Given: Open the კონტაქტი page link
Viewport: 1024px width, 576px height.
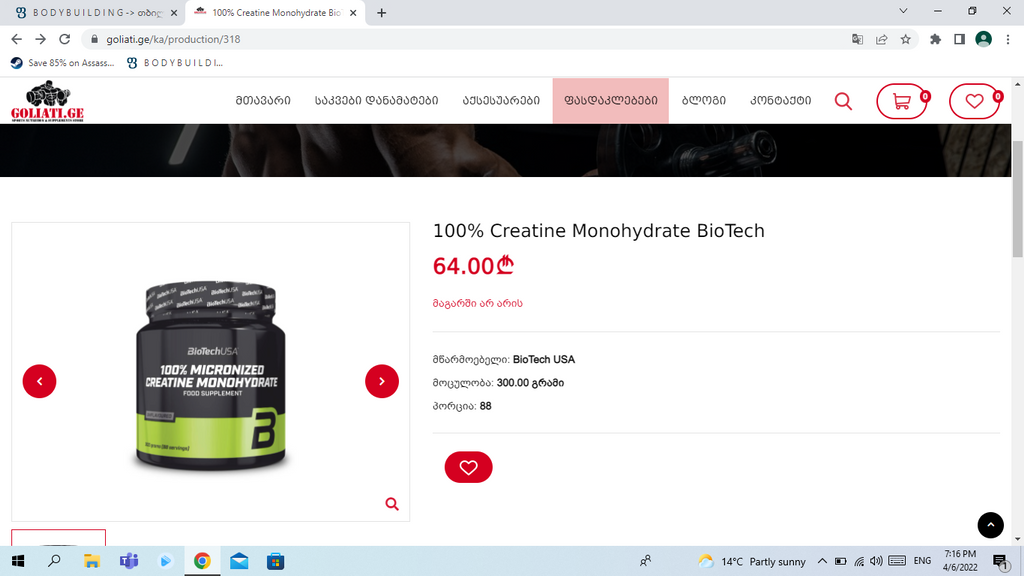Looking at the screenshot, I should point(781,101).
